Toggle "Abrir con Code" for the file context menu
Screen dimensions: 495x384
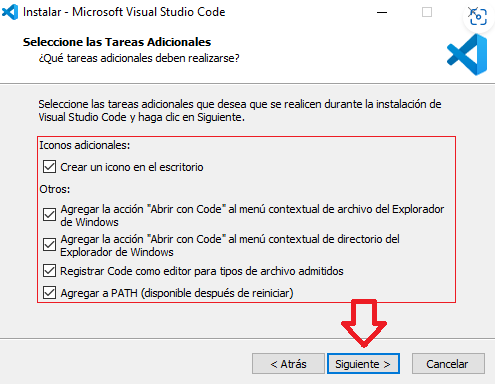[49, 215]
